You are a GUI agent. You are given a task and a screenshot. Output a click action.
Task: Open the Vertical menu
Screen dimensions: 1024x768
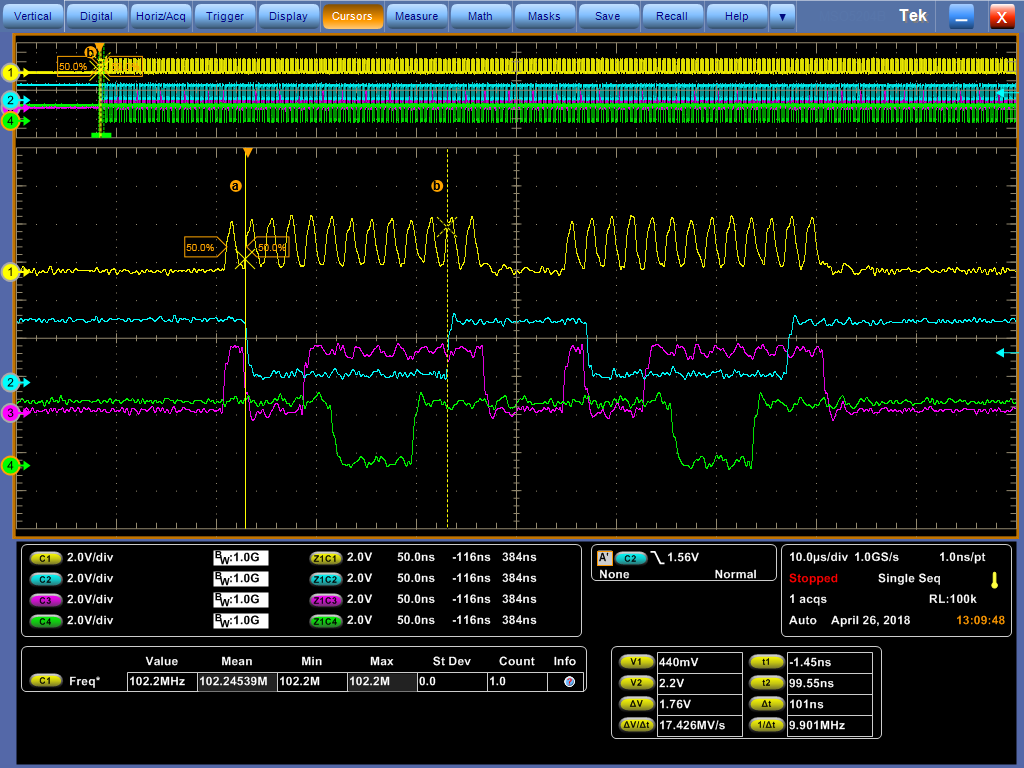tap(33, 16)
